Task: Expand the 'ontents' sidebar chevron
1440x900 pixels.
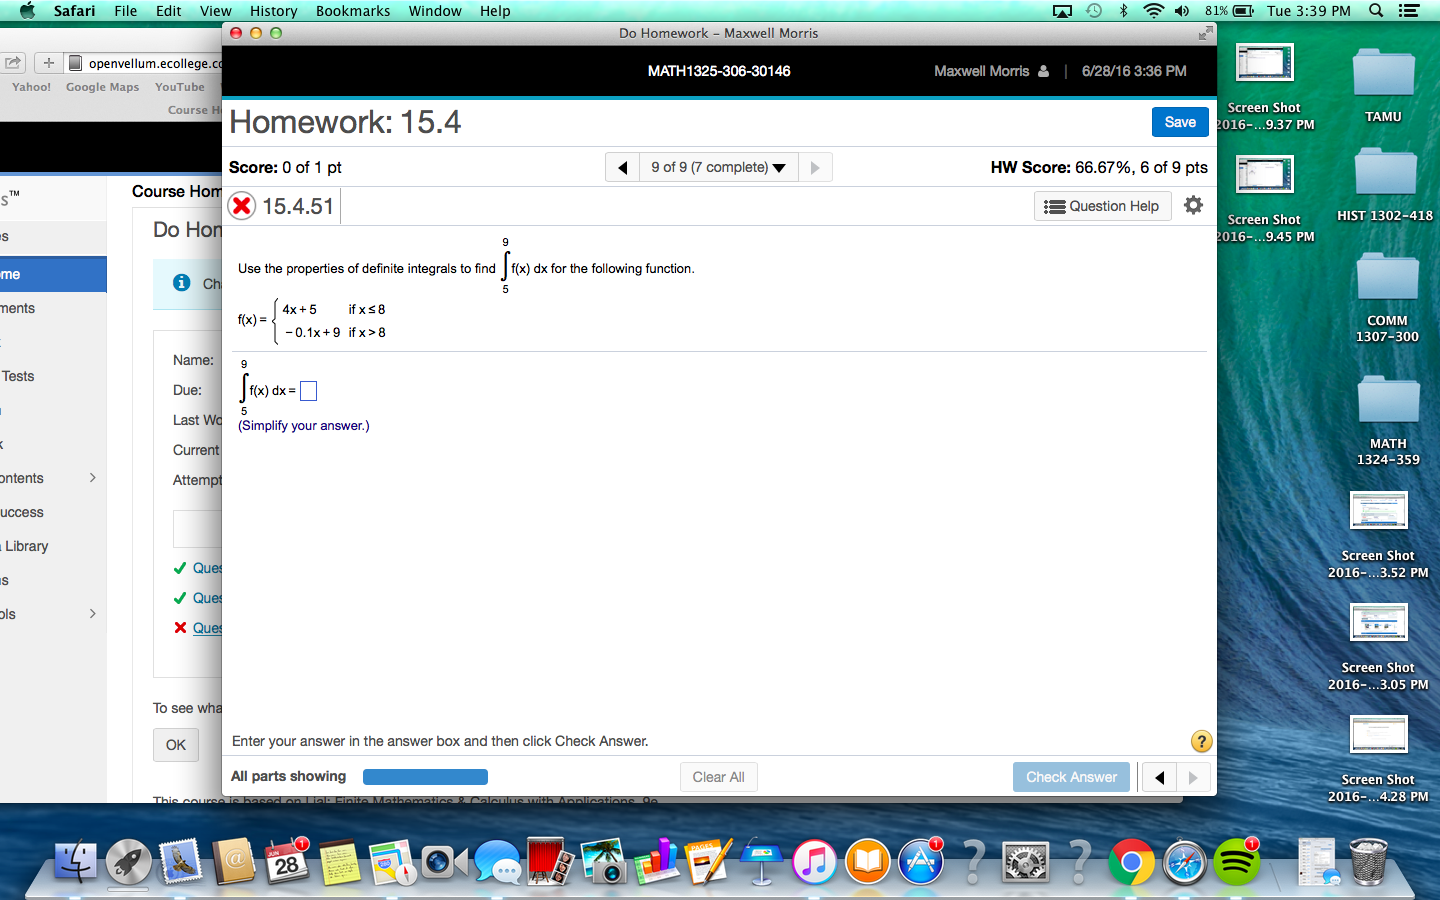Action: coord(93,478)
